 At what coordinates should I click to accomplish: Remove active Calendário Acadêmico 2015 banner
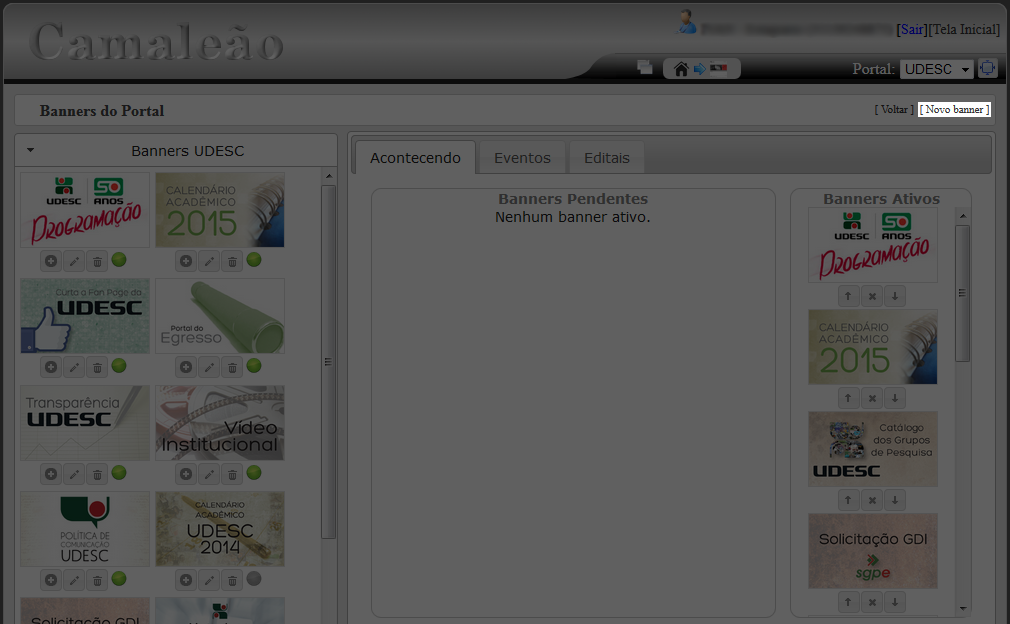click(872, 398)
